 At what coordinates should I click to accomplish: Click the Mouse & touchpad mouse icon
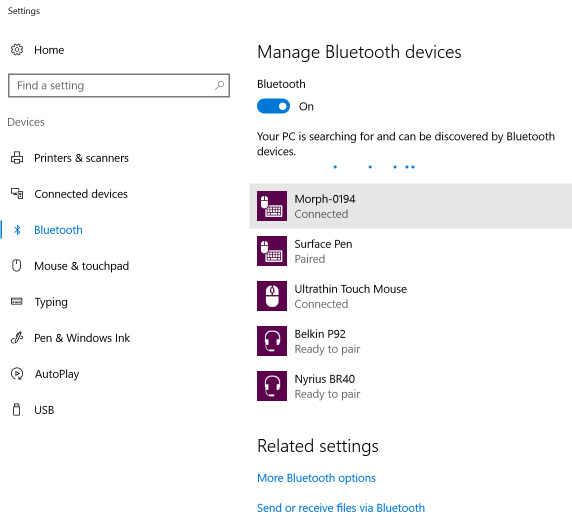(x=17, y=265)
